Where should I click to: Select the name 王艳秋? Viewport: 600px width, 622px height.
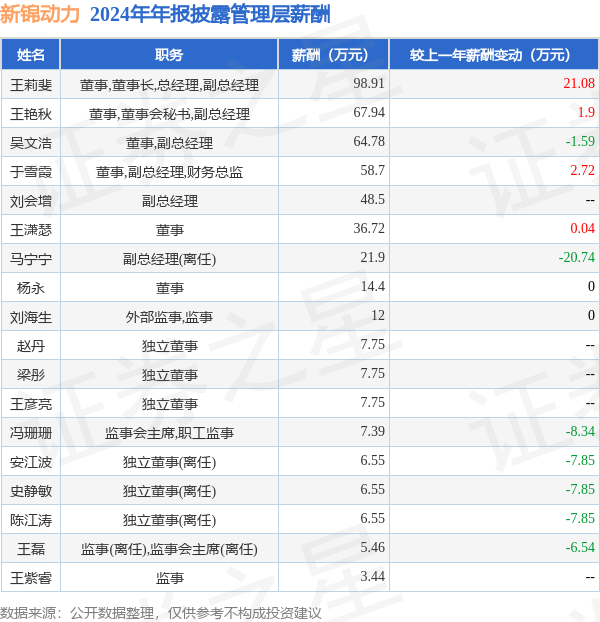pyautogui.click(x=31, y=114)
